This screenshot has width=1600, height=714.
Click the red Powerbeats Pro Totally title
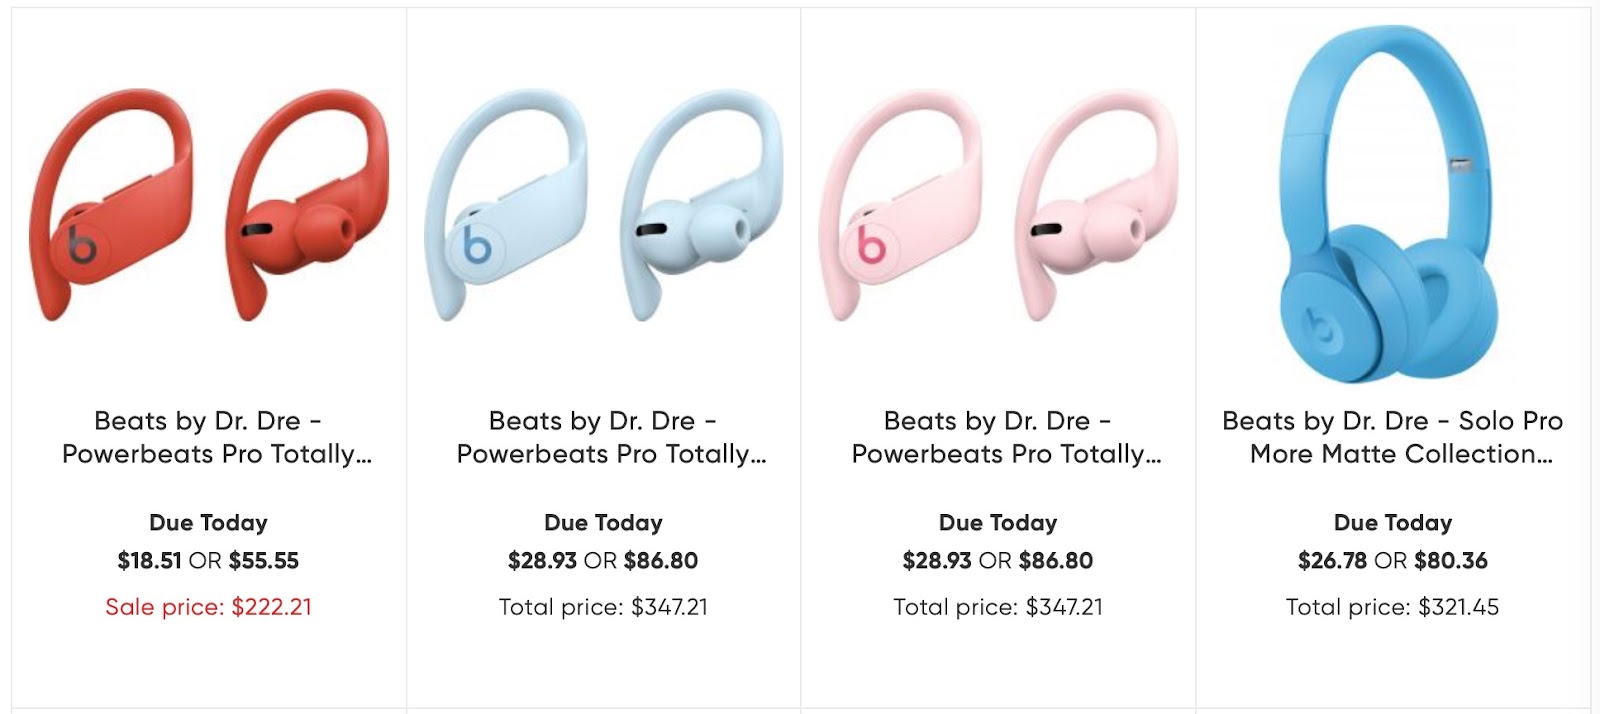point(216,437)
